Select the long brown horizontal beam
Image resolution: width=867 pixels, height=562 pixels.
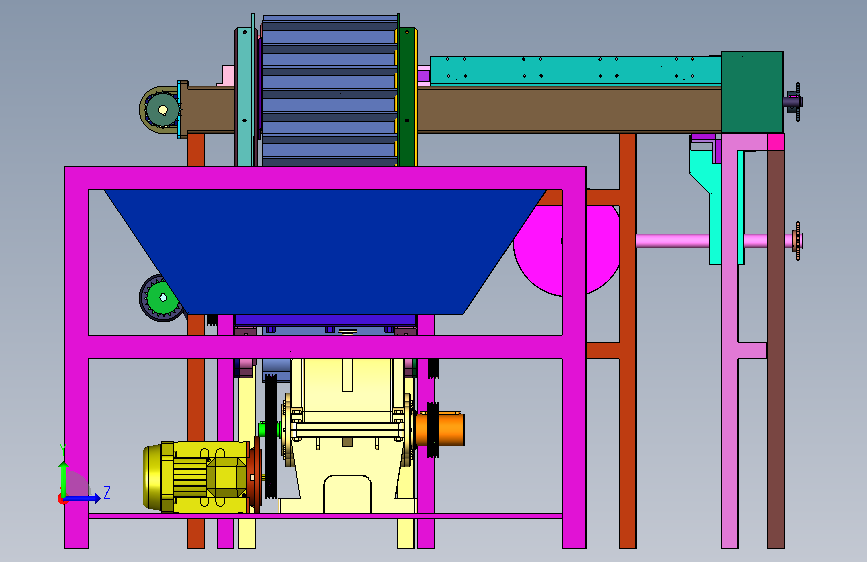569,109
